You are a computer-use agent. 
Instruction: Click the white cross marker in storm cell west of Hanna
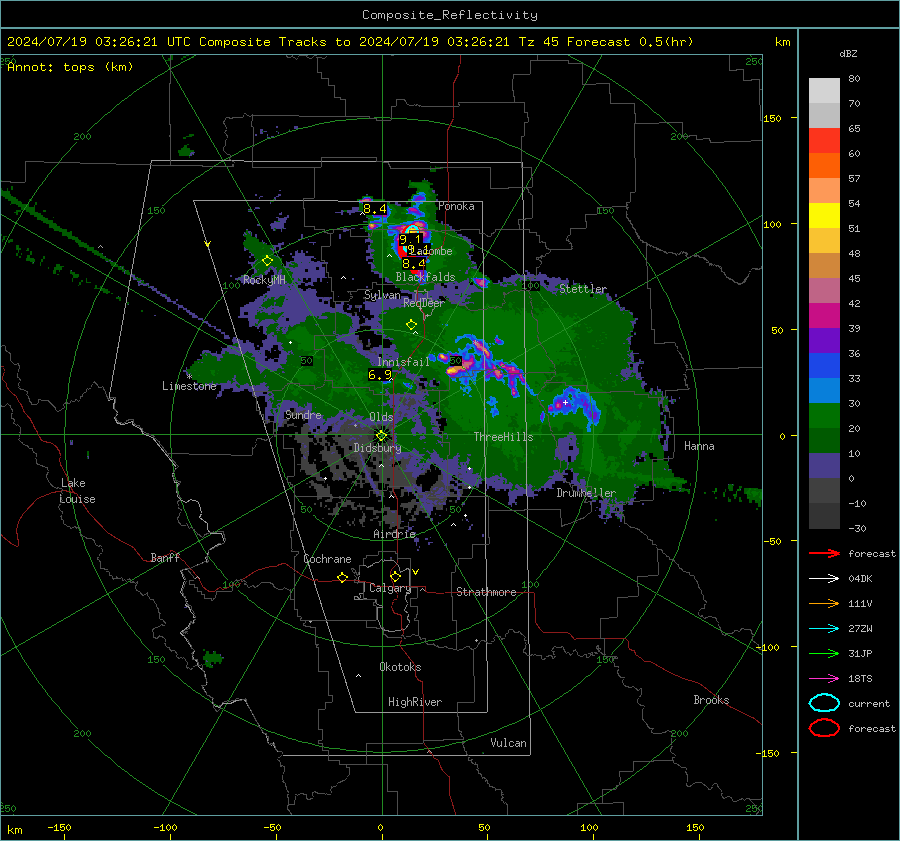(x=565, y=402)
